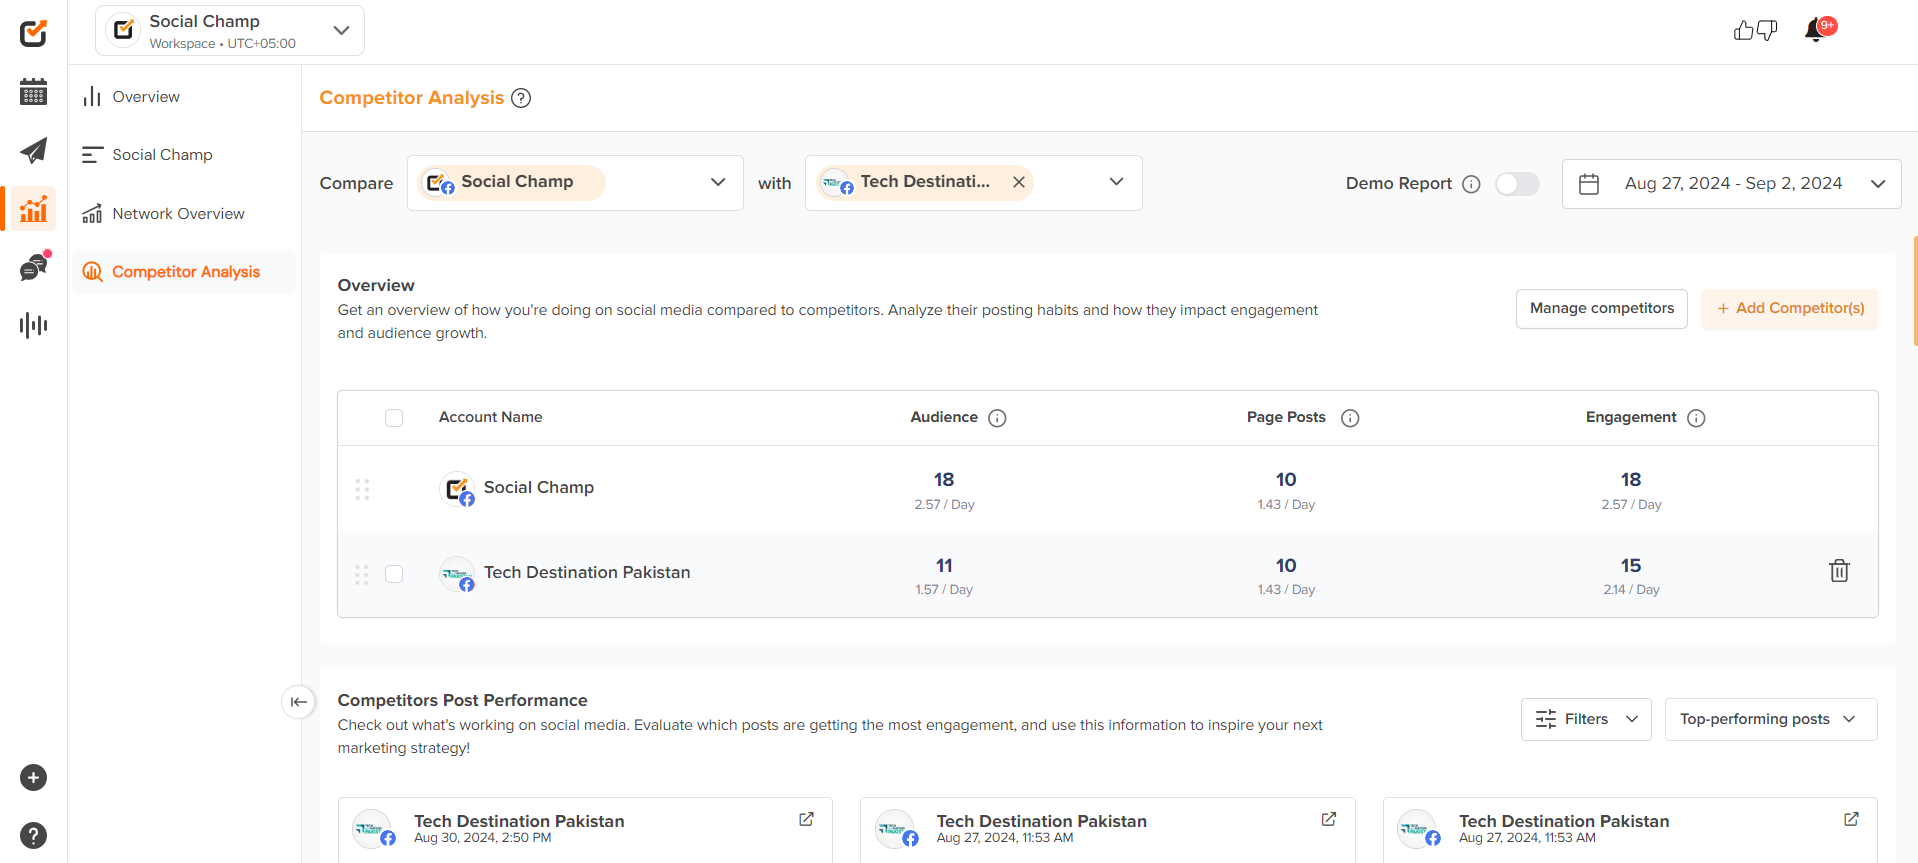Open the Top-performing posts dropdown
Screen dimensions: 1918x863
(1770, 719)
